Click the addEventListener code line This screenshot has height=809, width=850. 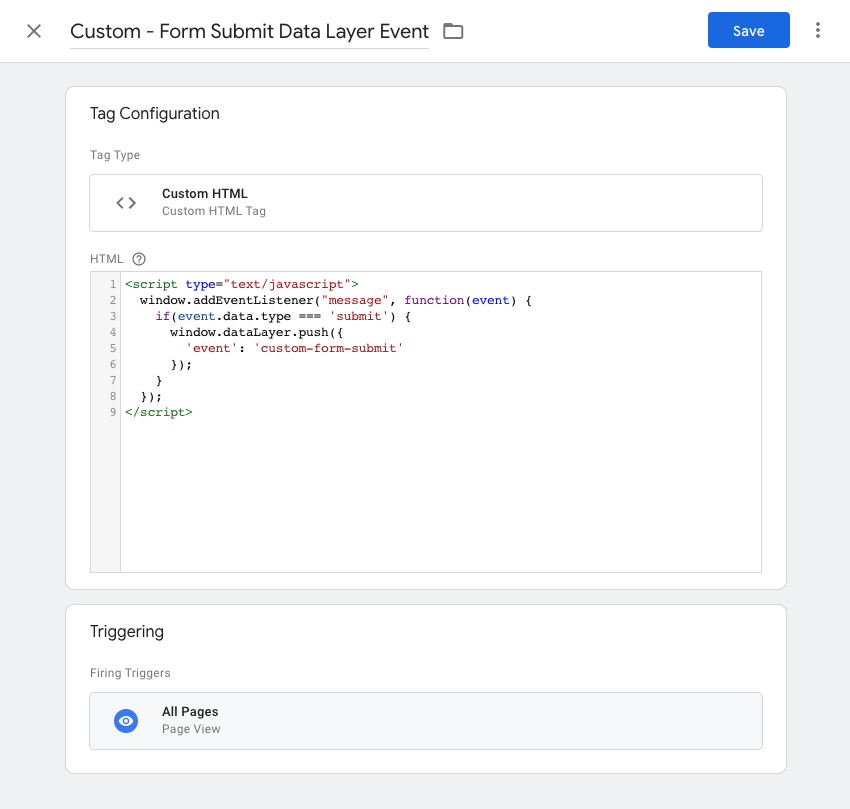coord(336,300)
